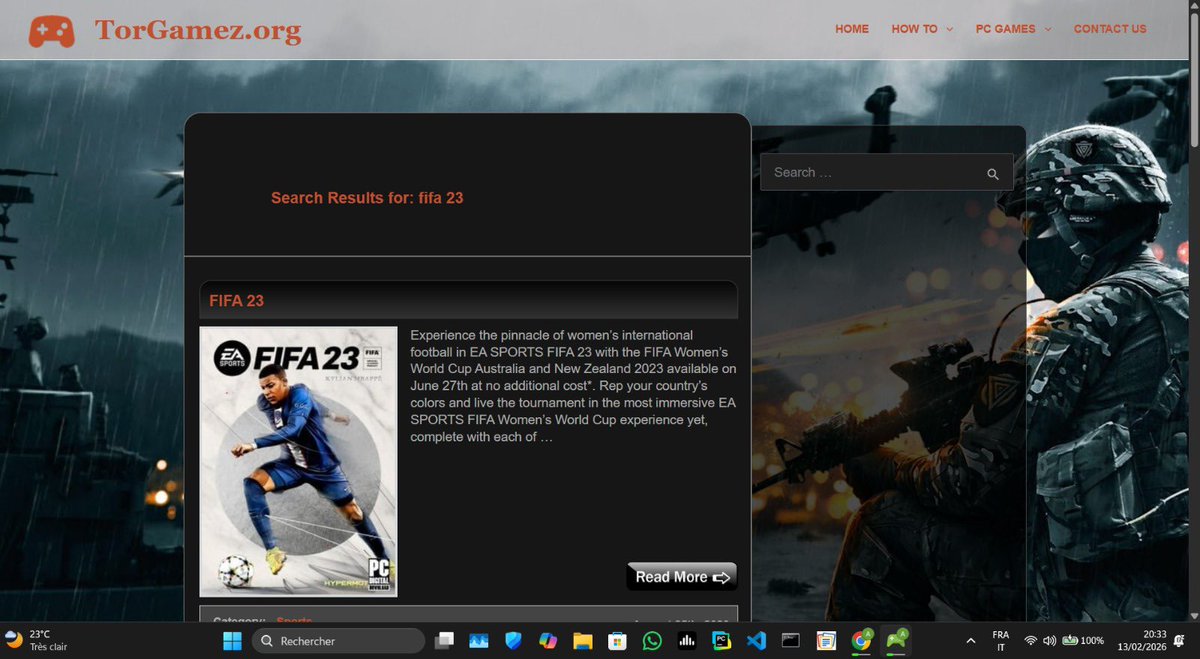Go to the HOME menu item
The height and width of the screenshot is (659, 1200).
[852, 29]
